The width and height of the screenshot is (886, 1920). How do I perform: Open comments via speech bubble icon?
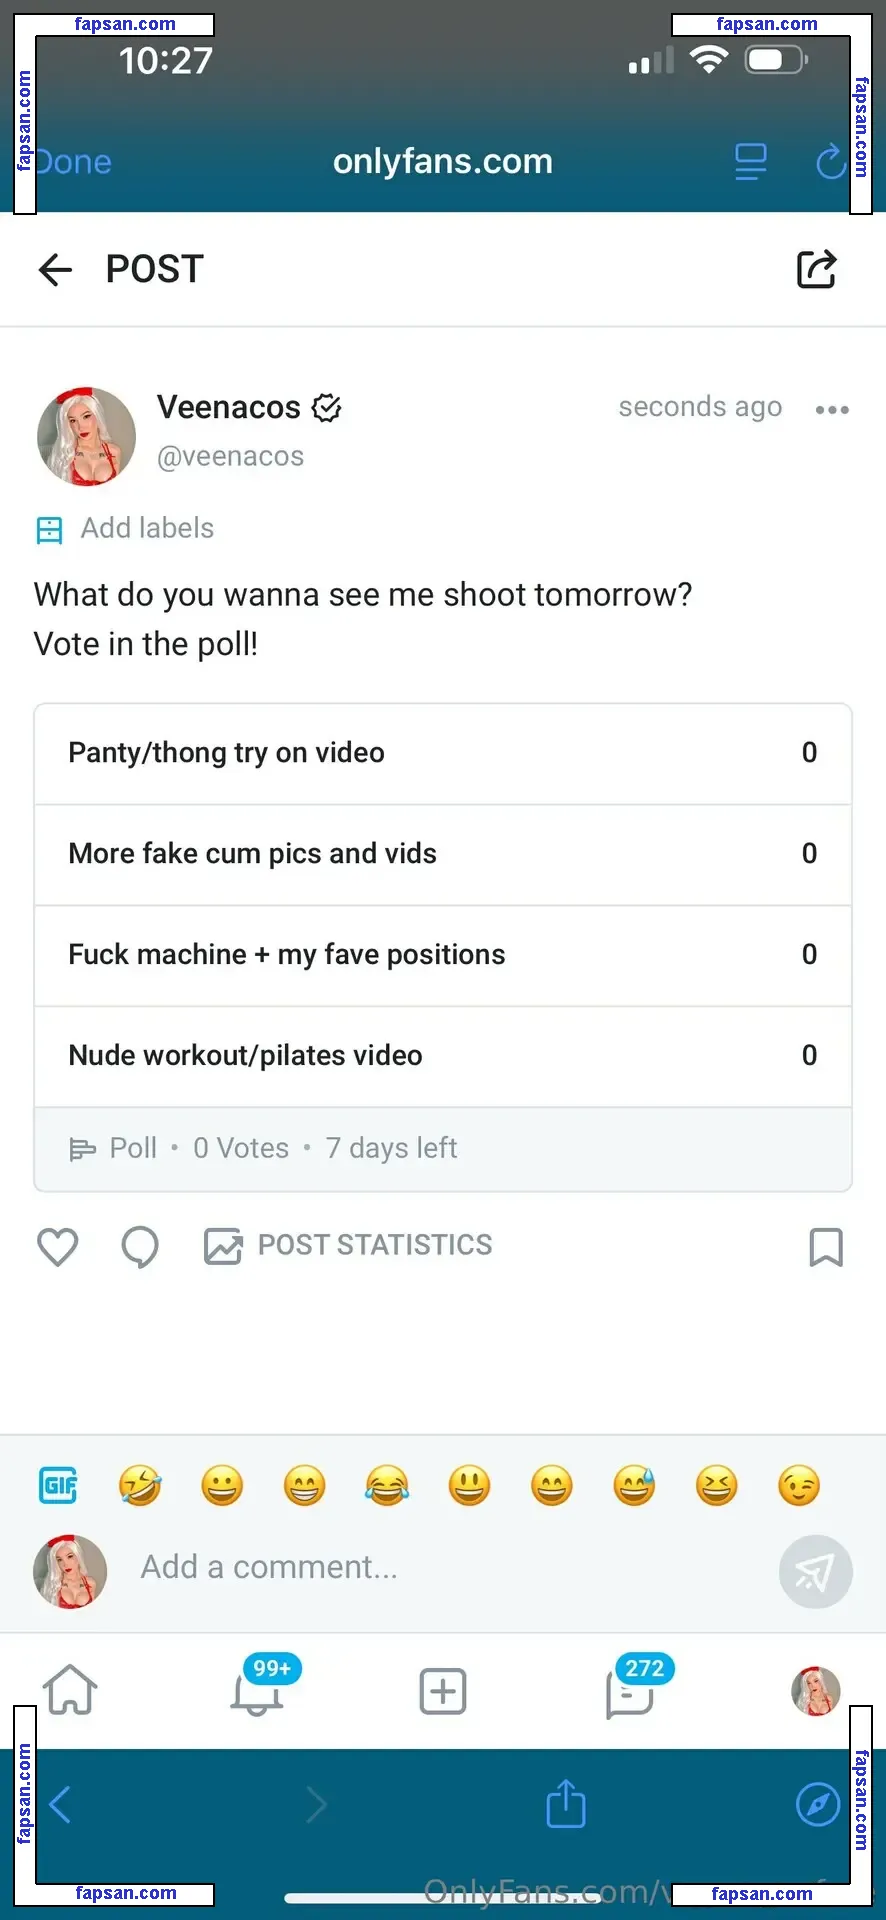(140, 1247)
